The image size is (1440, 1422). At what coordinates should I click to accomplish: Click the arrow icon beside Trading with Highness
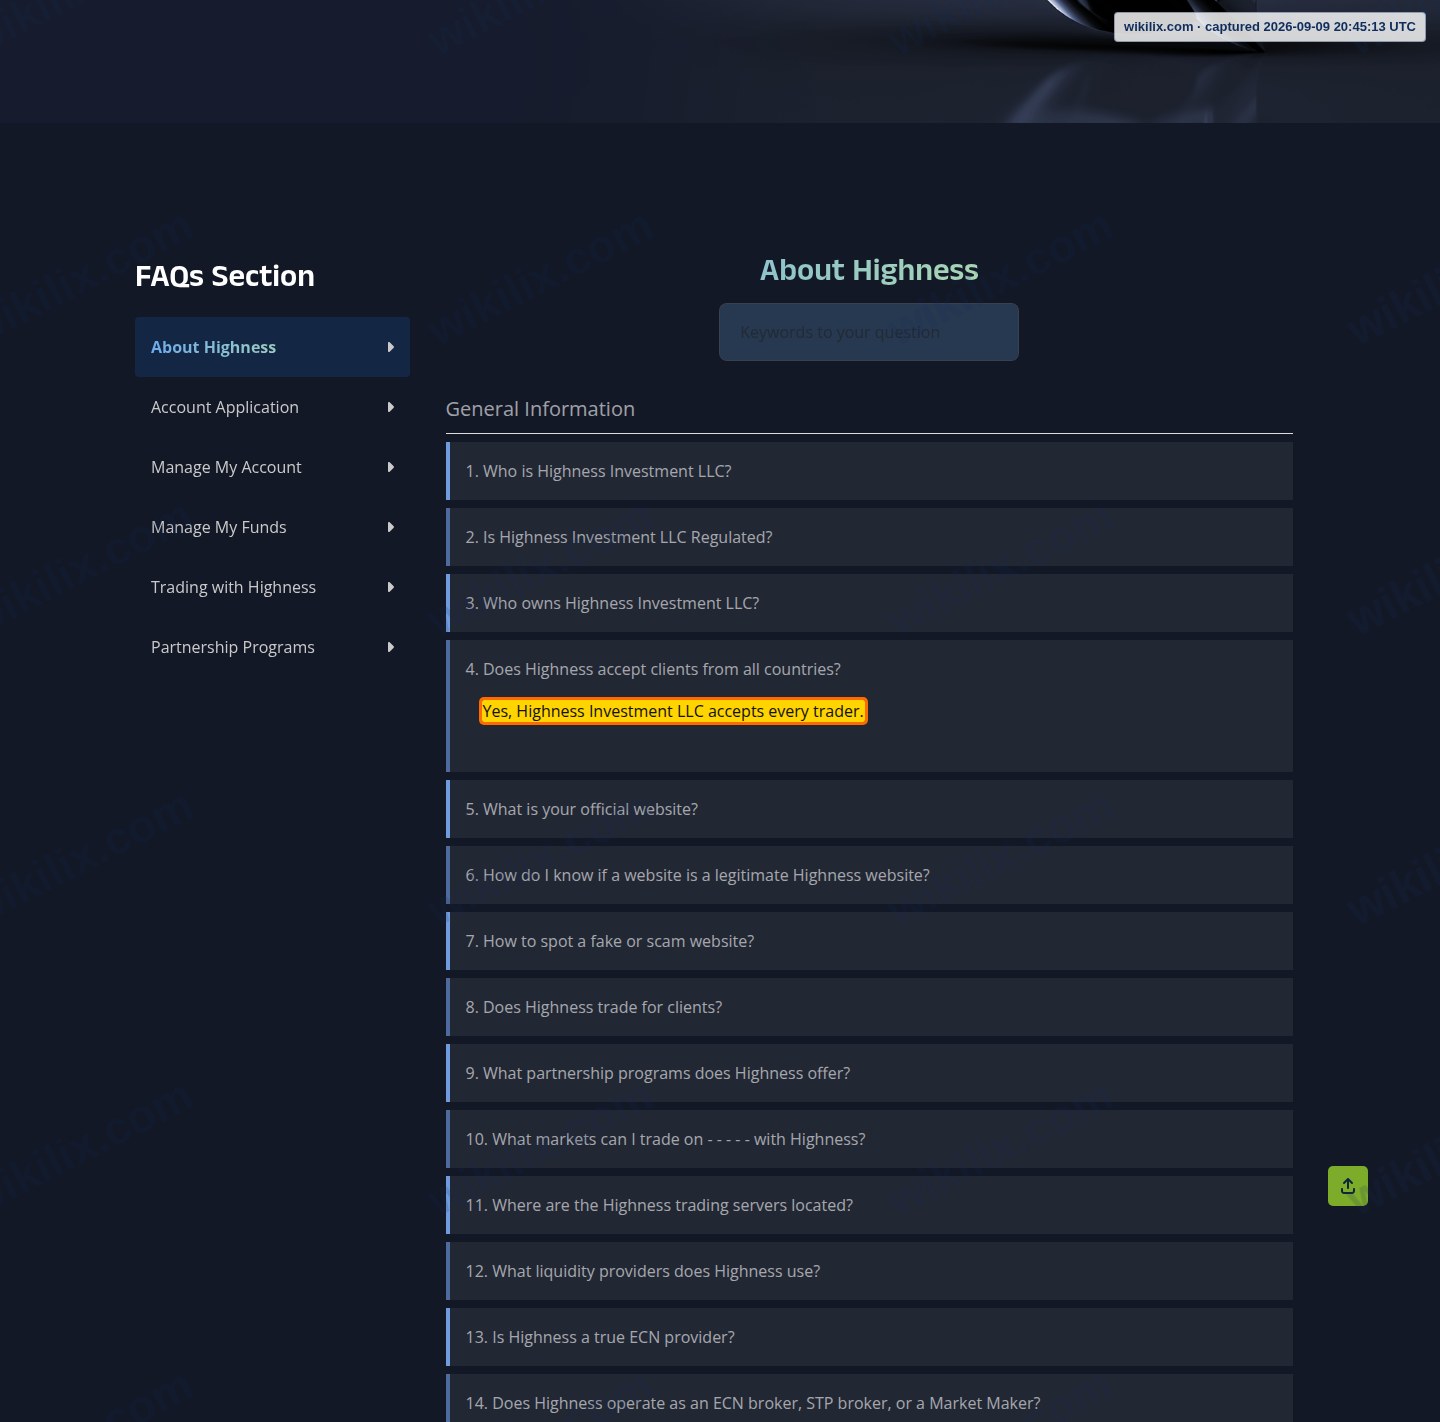point(390,587)
